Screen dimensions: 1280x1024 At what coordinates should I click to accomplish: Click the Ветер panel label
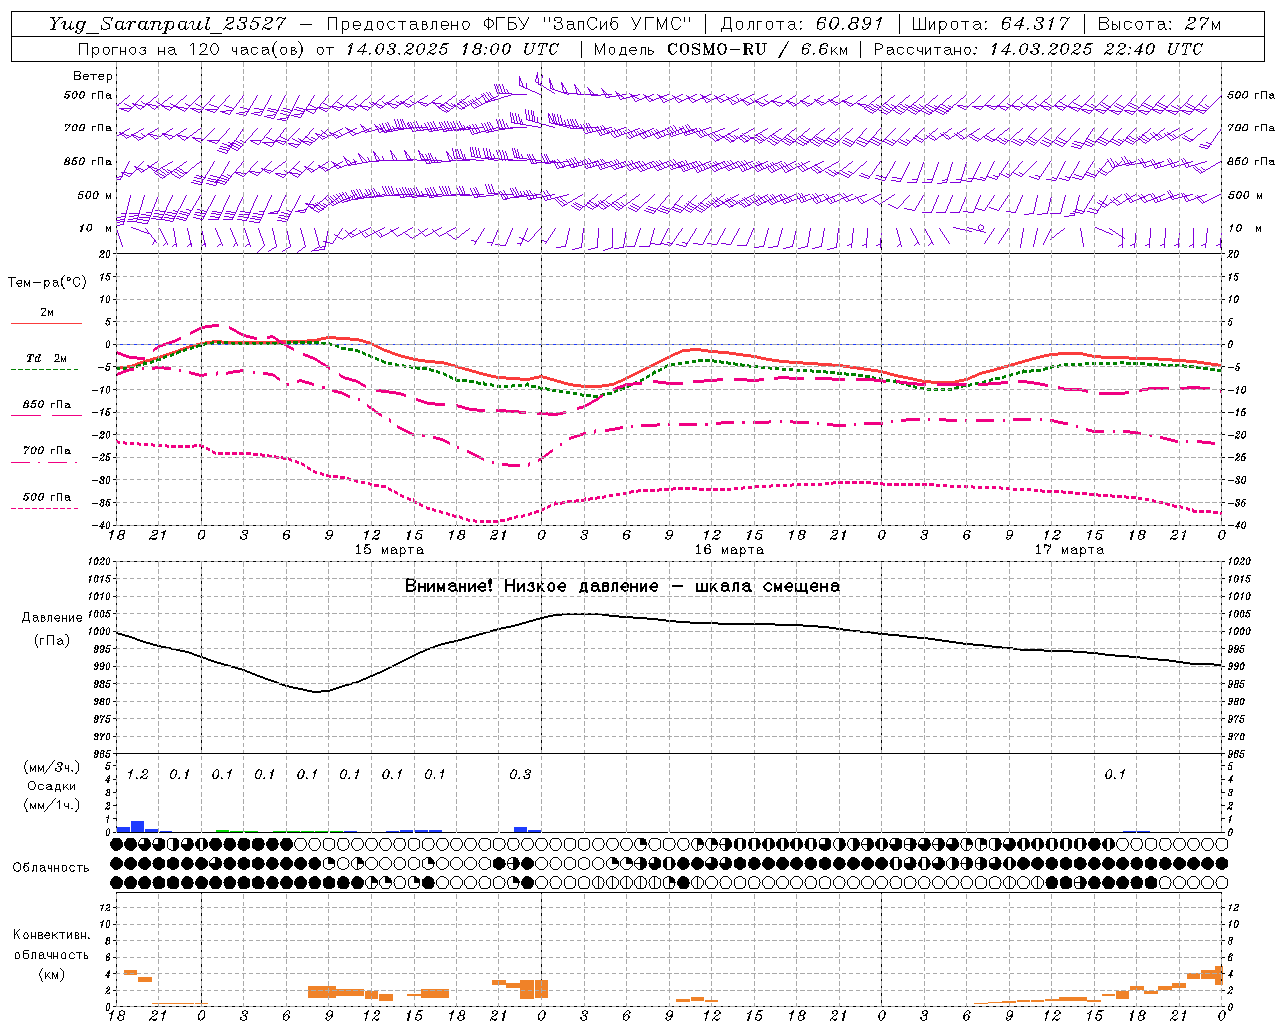click(x=93, y=76)
